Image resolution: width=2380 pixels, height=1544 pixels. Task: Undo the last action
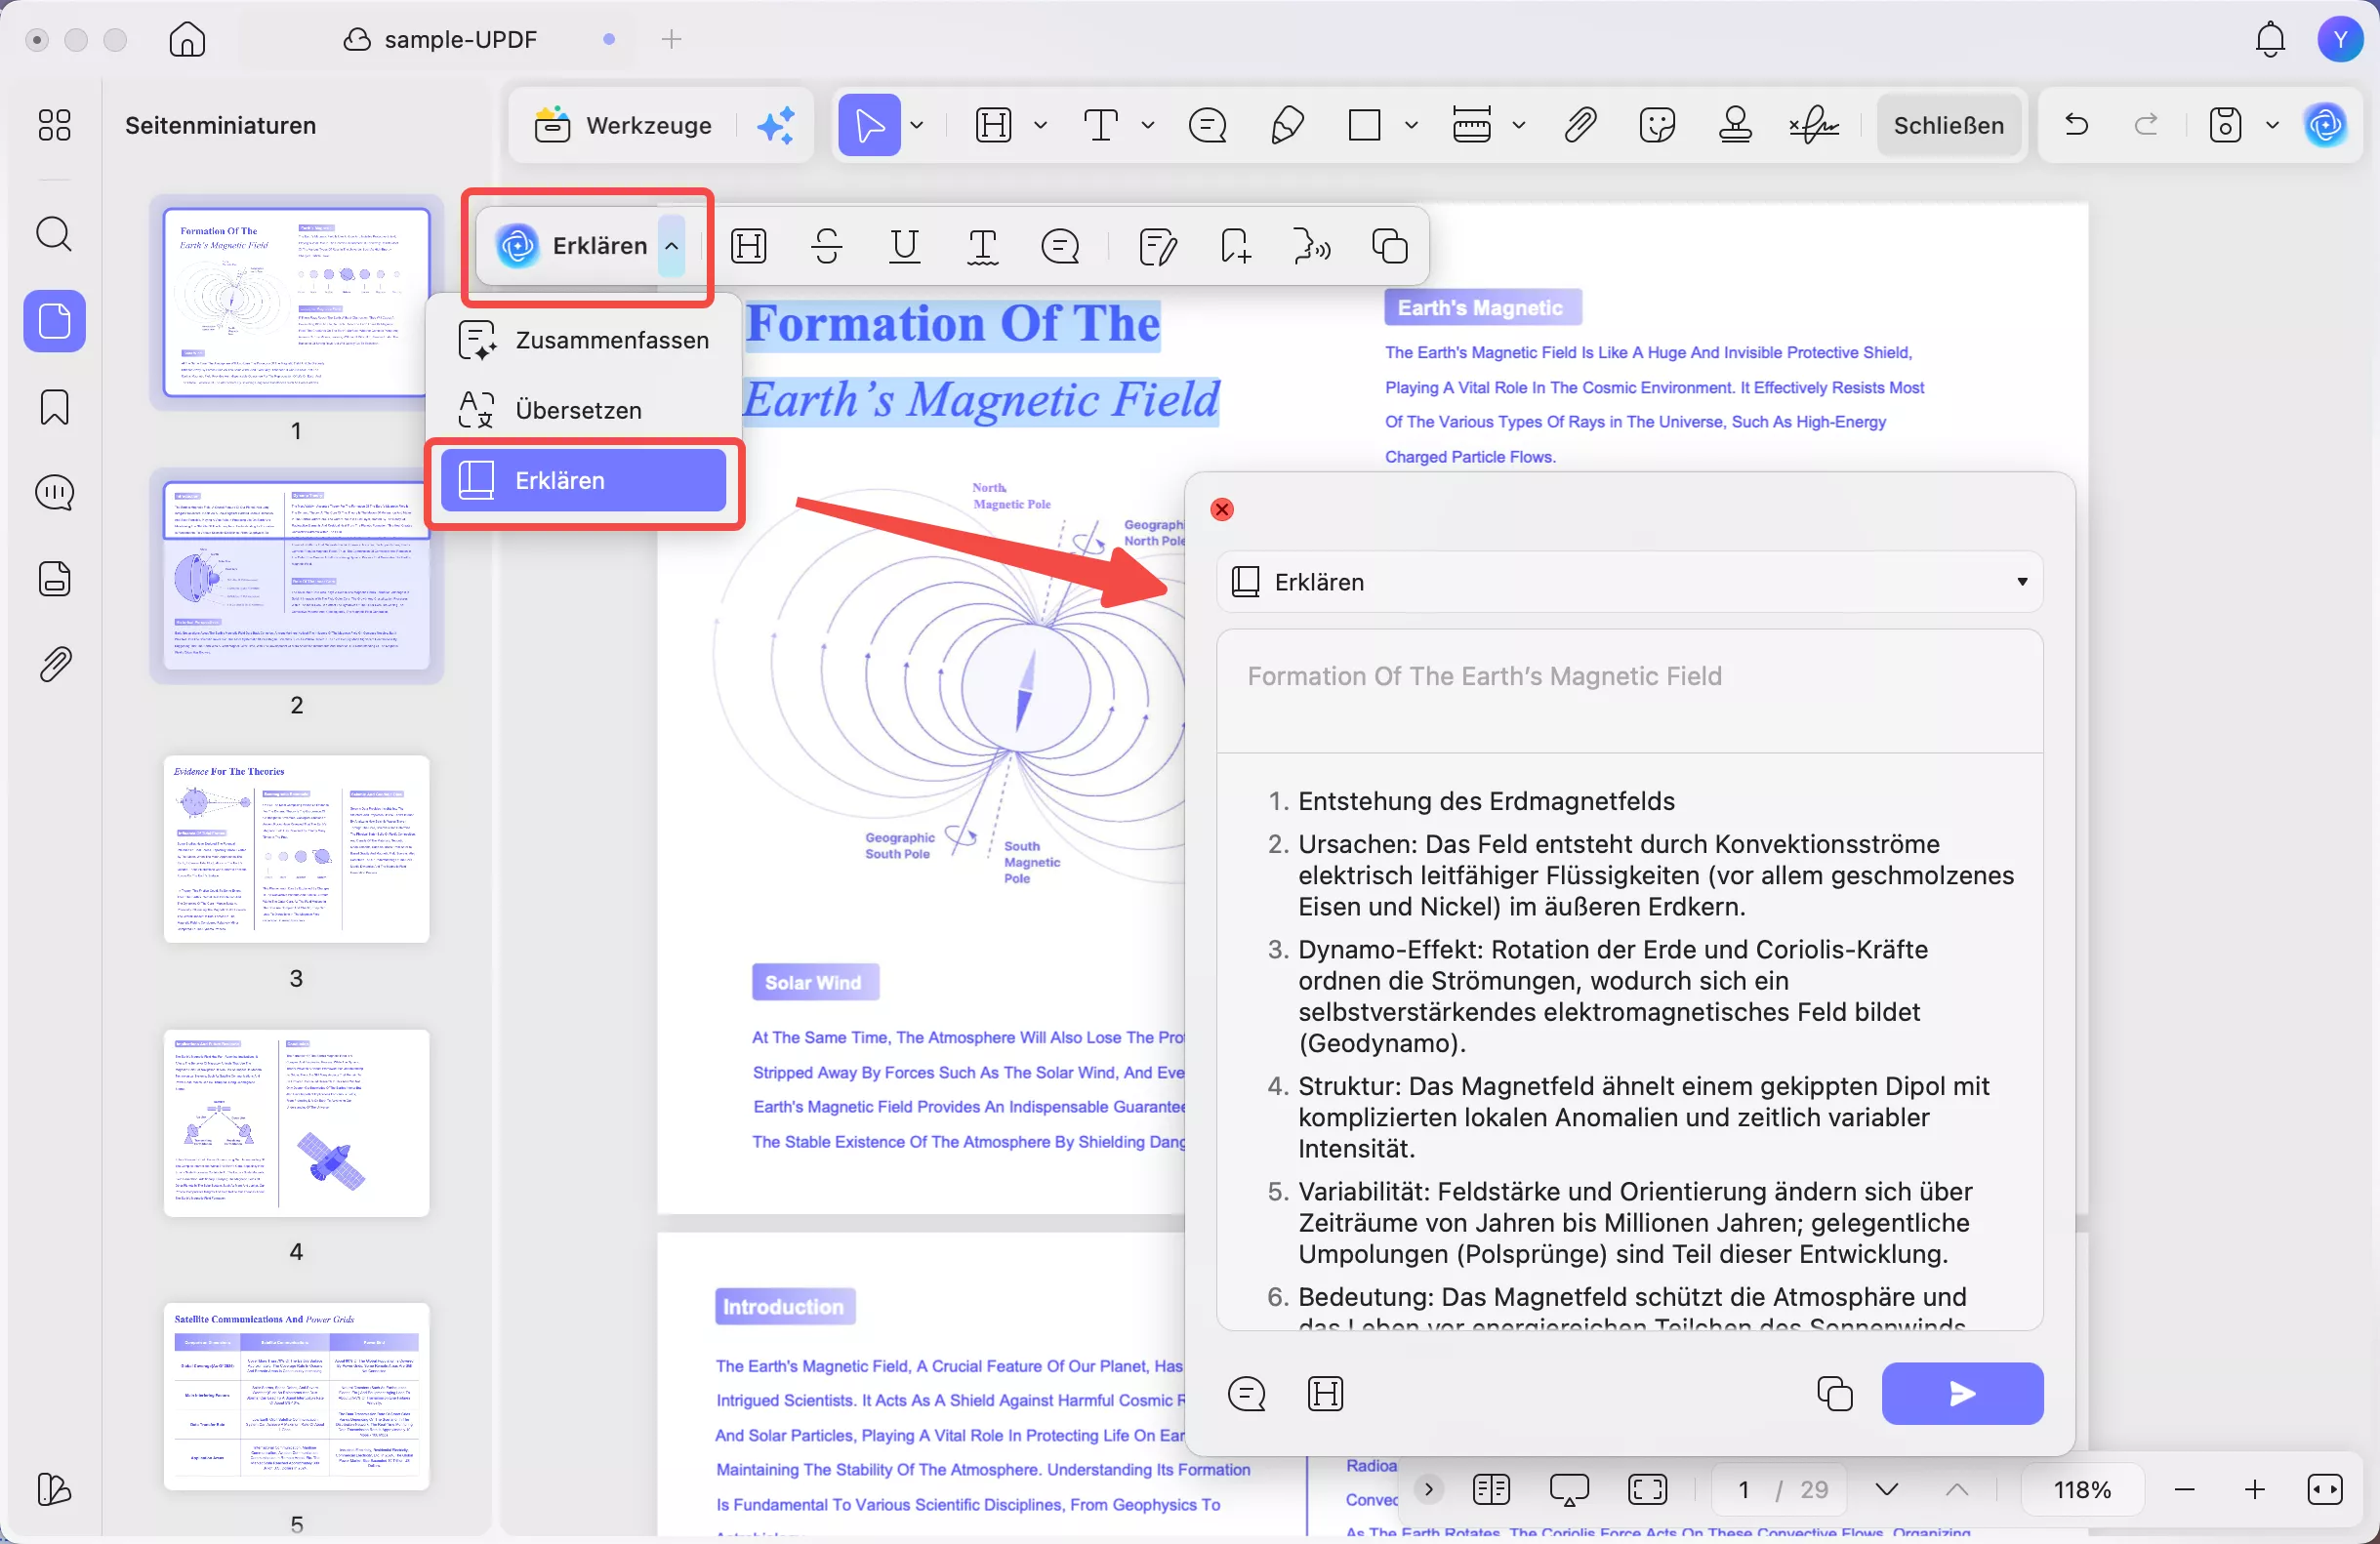(x=2077, y=125)
